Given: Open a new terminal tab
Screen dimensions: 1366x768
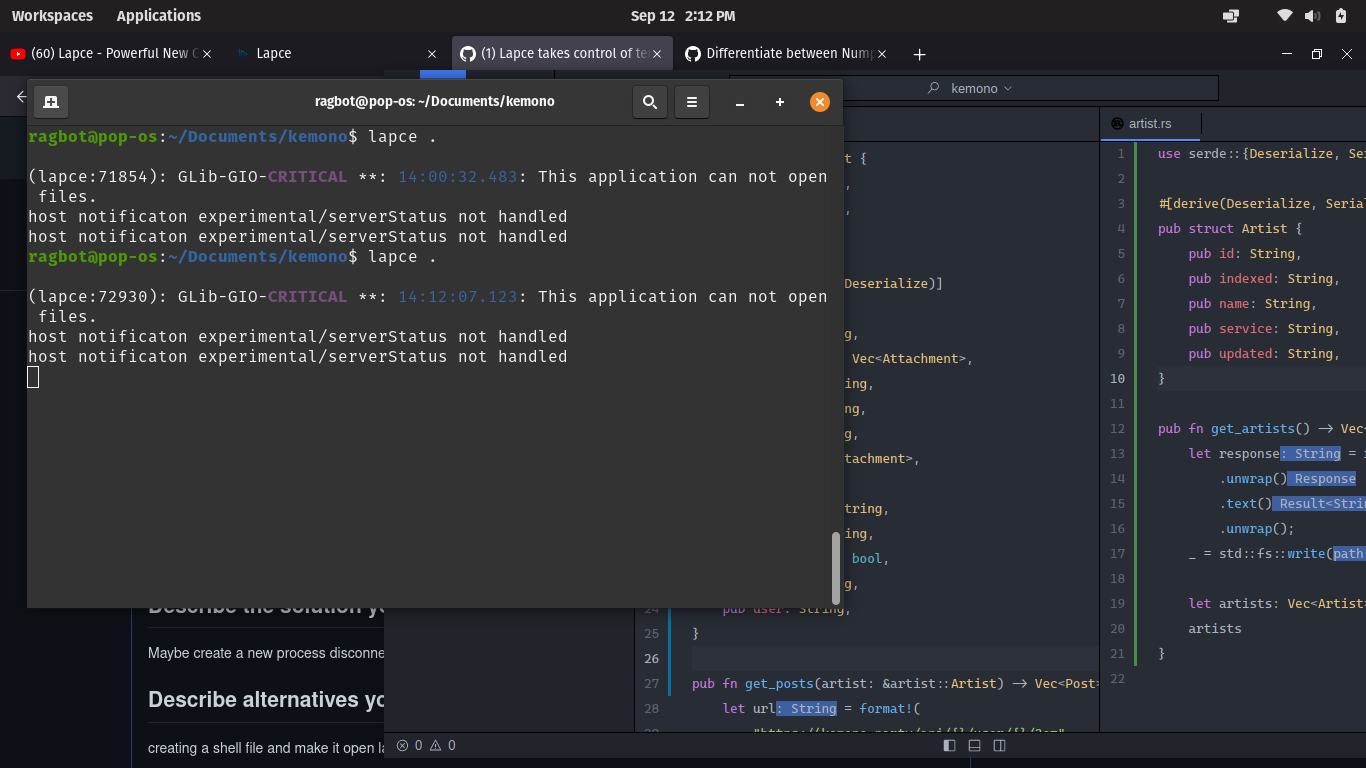Looking at the screenshot, I should point(51,101).
